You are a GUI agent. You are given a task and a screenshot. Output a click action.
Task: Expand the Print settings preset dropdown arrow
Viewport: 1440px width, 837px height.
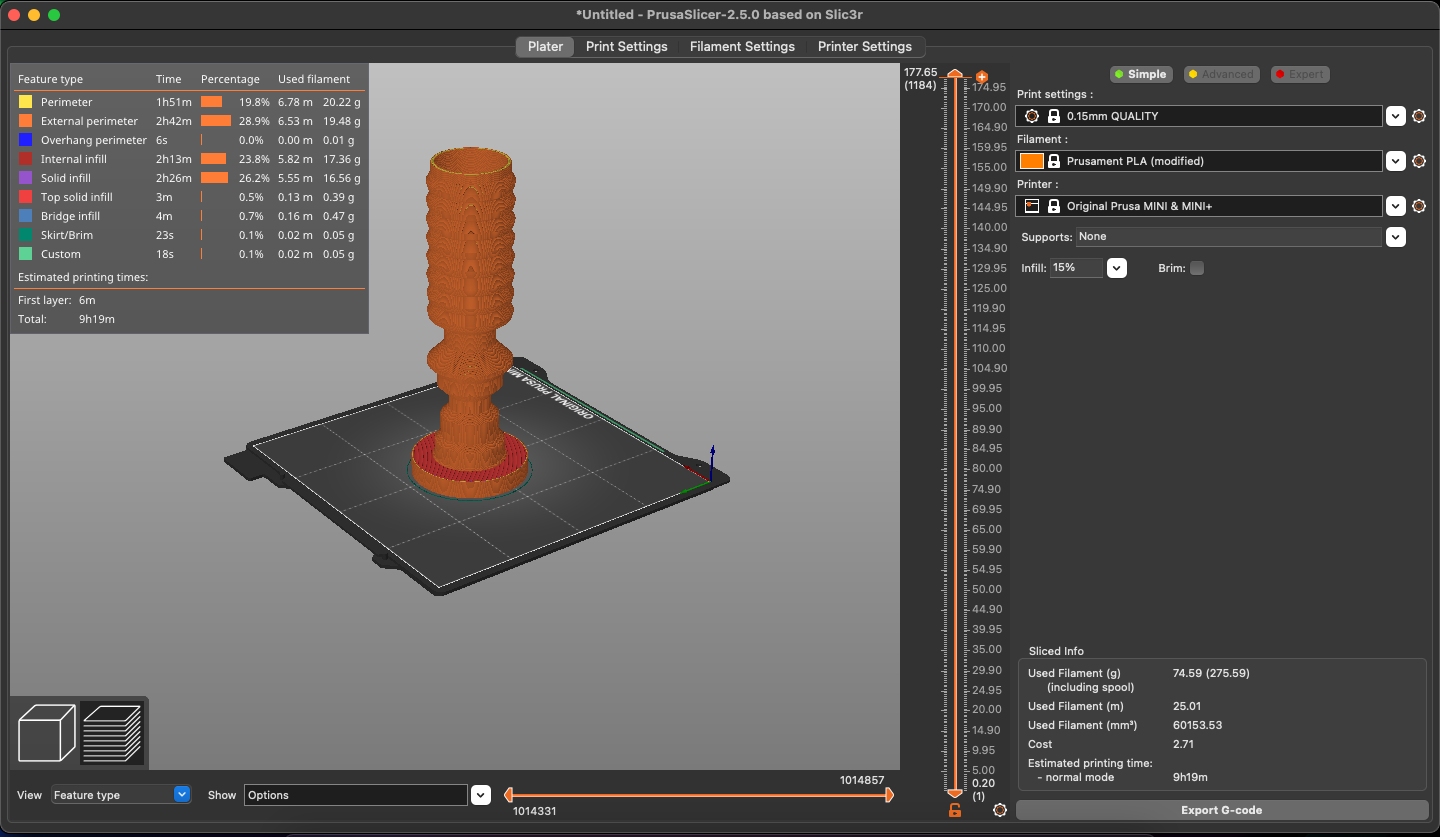pos(1396,116)
